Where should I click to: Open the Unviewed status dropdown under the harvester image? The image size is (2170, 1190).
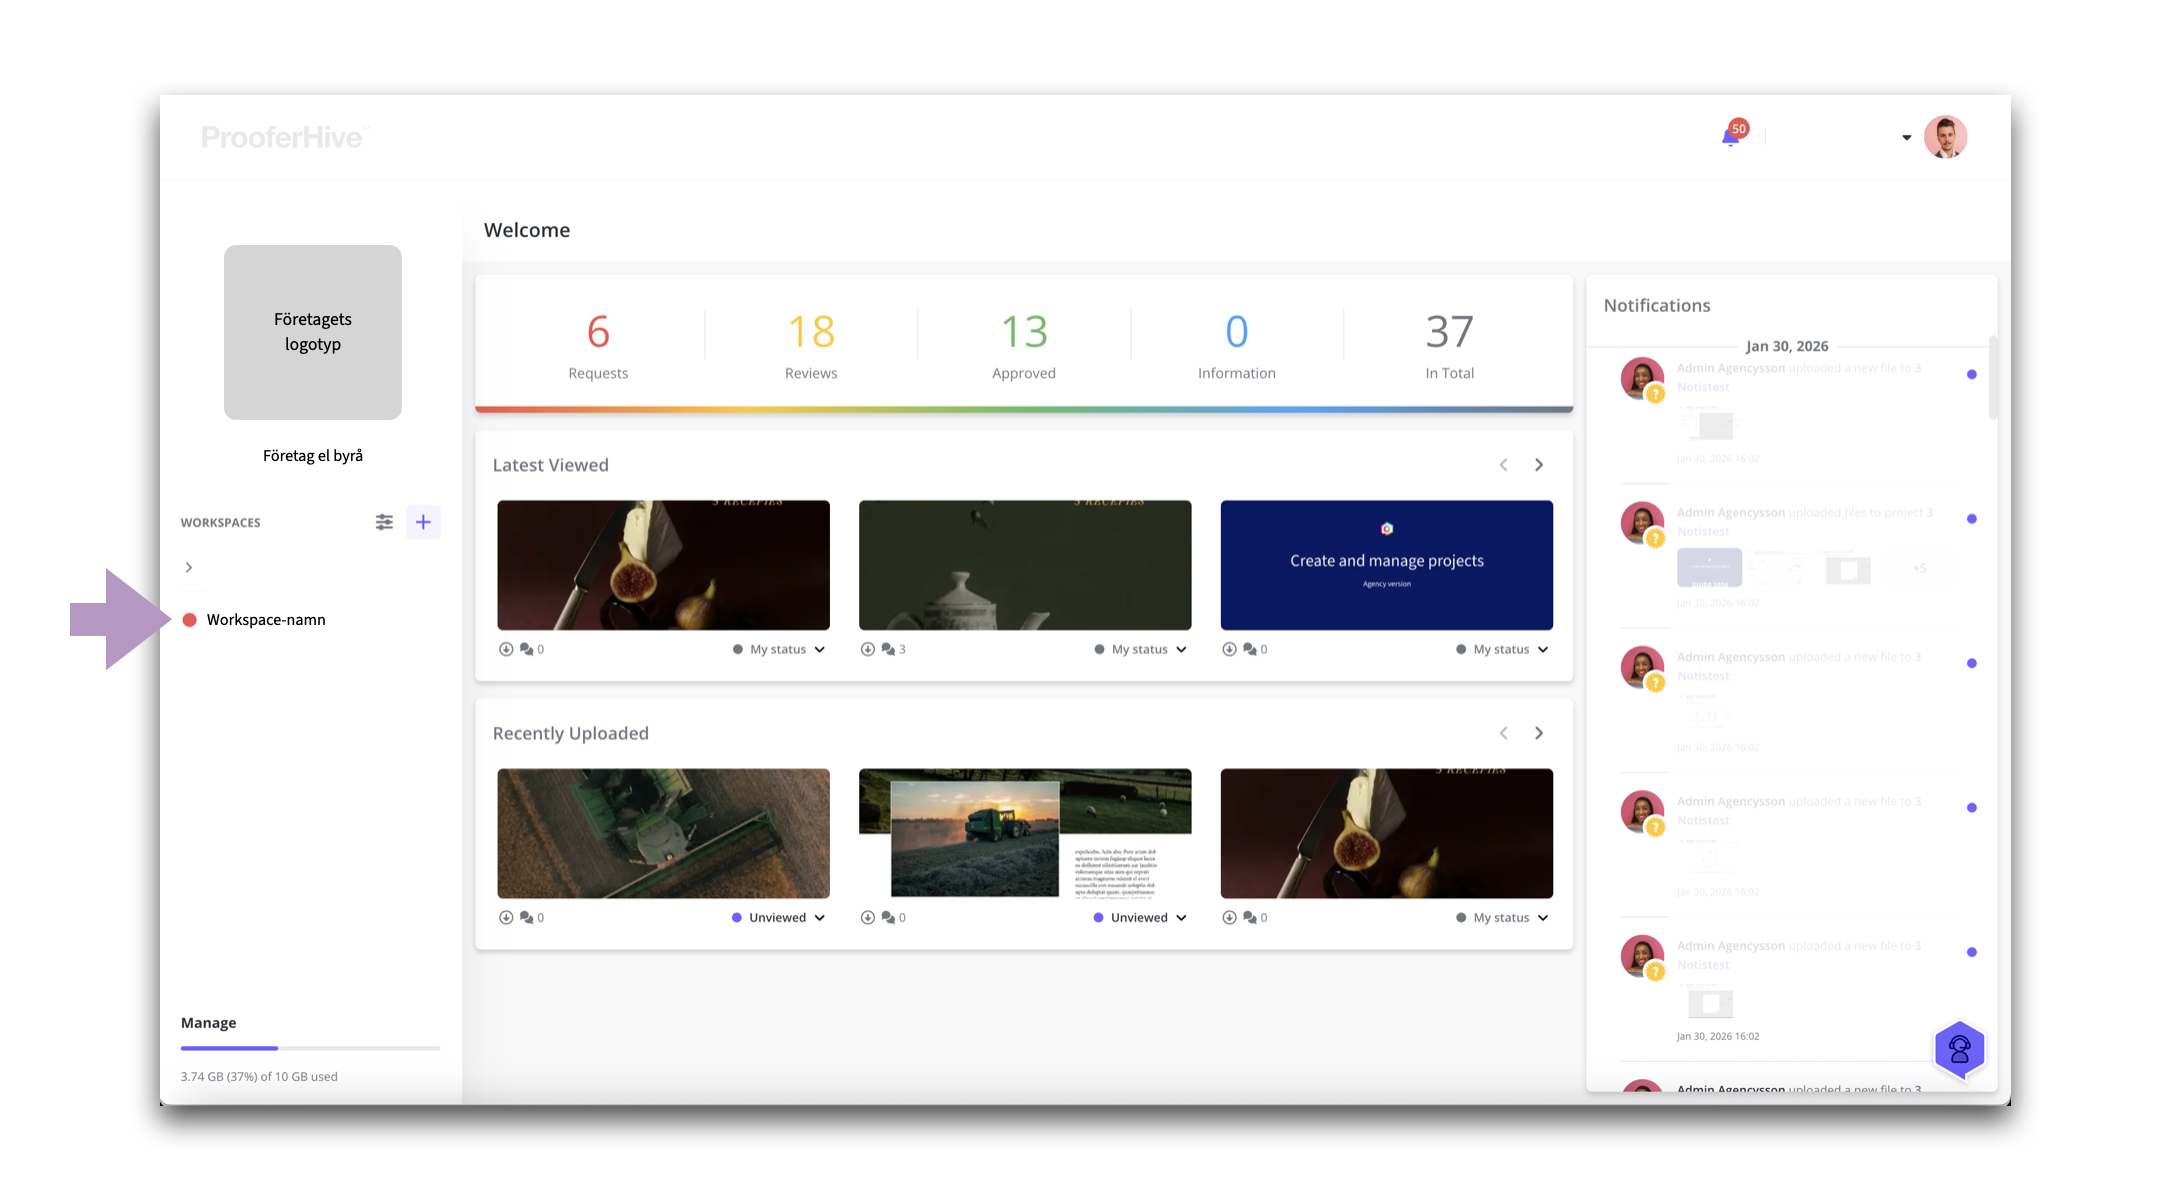778,917
